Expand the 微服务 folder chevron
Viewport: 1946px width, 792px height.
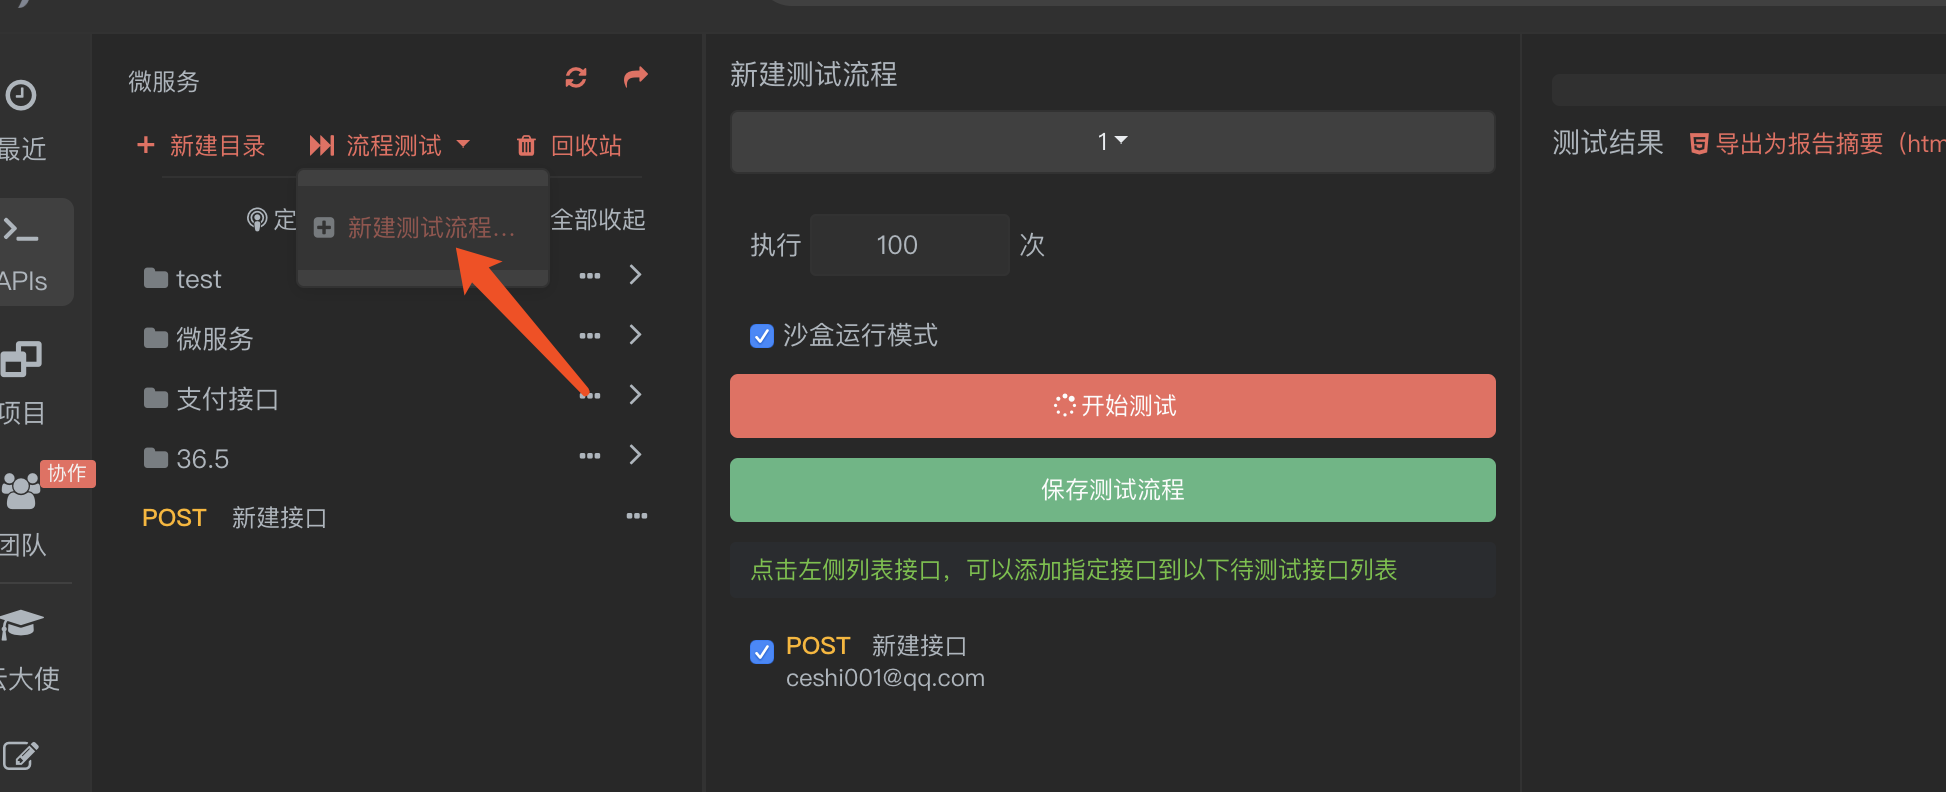click(635, 335)
